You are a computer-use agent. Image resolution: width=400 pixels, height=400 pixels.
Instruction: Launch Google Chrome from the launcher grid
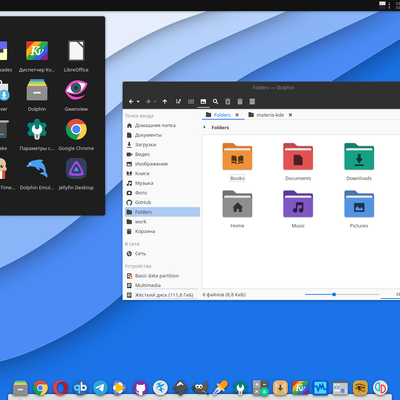tap(76, 135)
